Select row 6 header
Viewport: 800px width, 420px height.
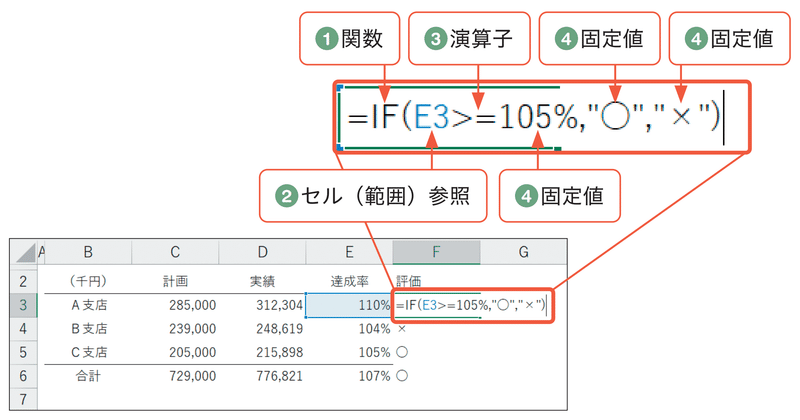point(23,376)
